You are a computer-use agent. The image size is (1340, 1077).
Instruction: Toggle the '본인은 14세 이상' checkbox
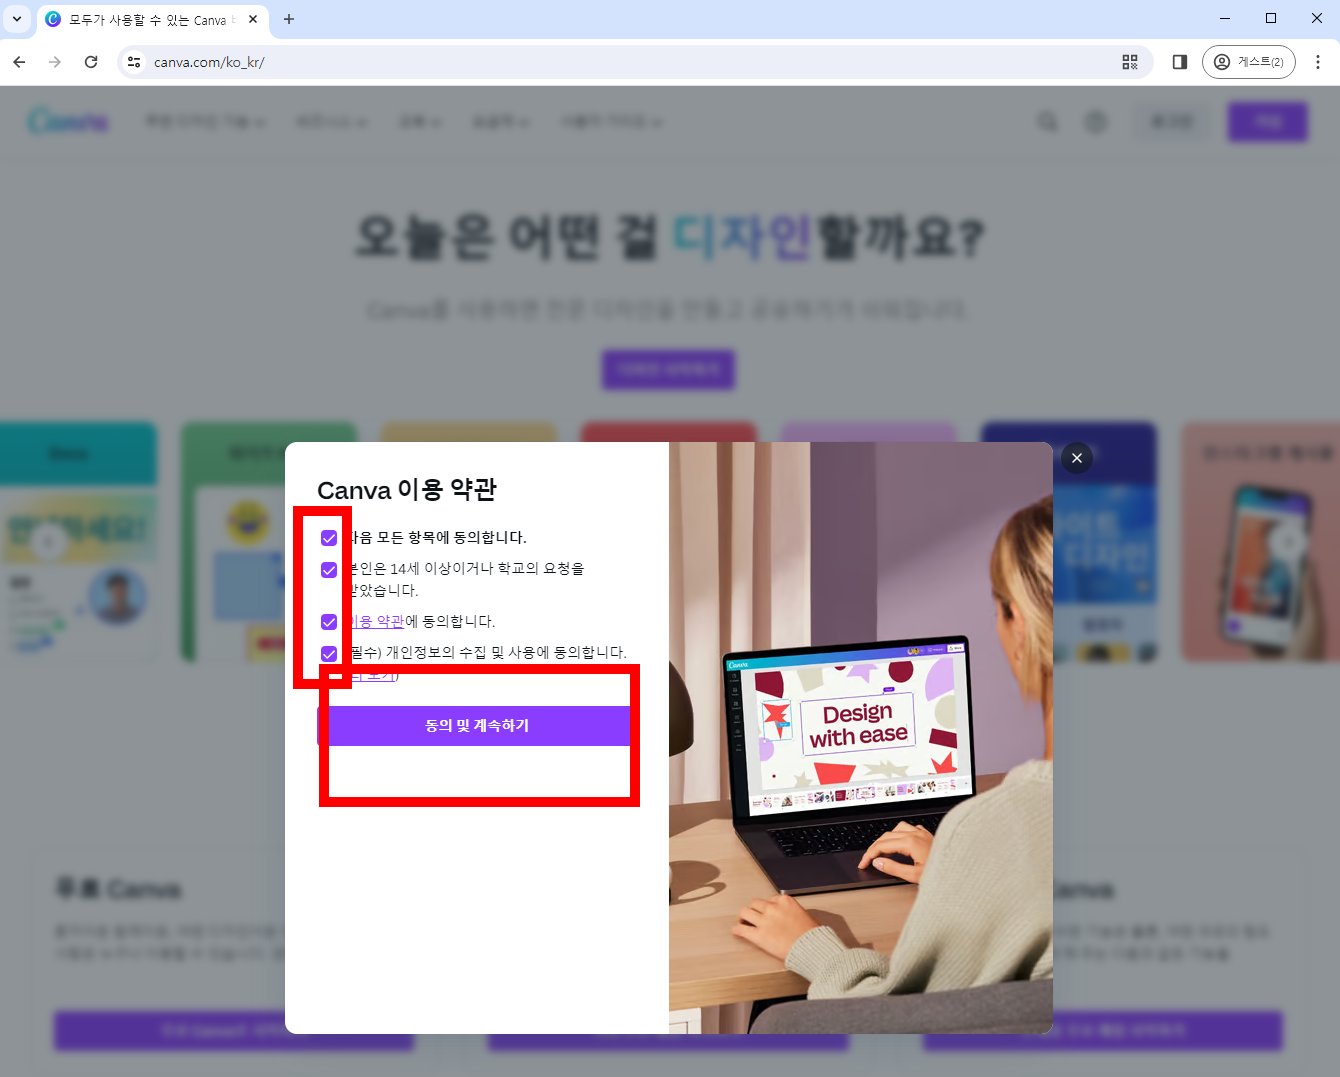tap(329, 570)
